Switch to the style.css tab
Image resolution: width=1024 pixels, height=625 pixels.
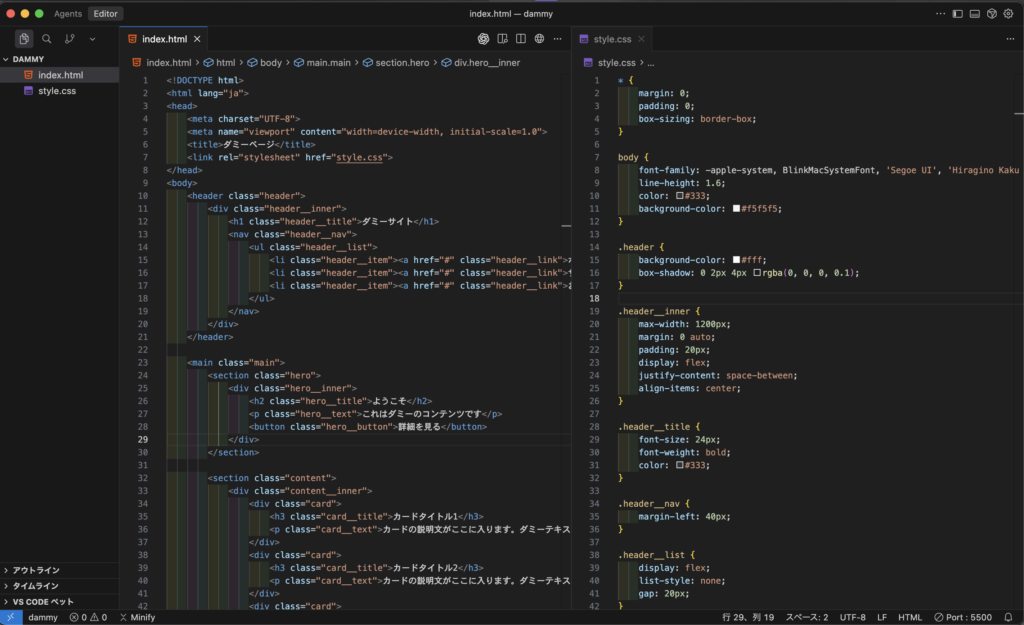pos(611,39)
